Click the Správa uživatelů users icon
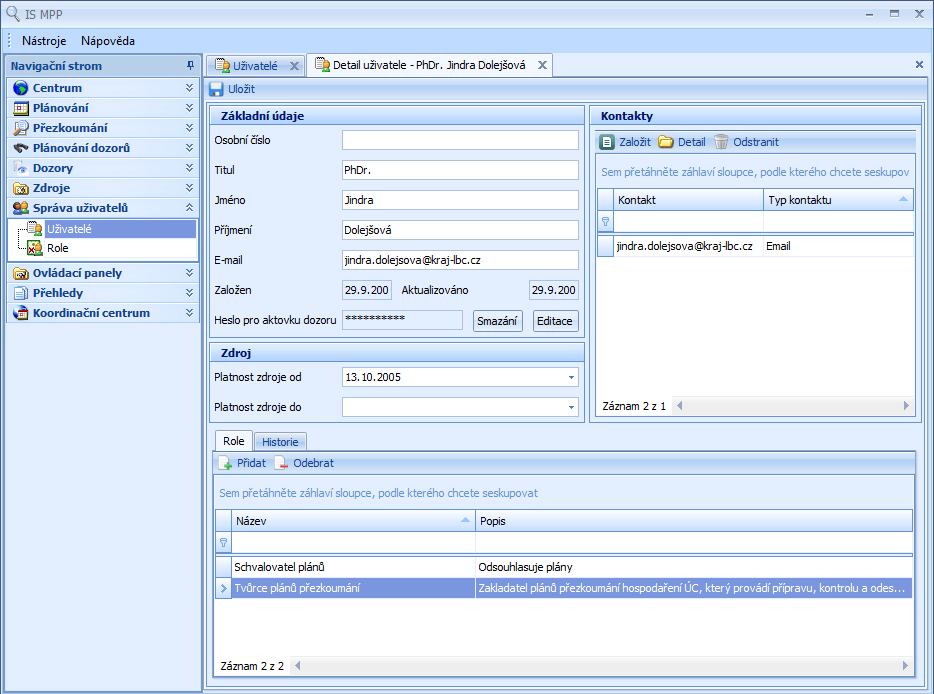 click(x=21, y=208)
